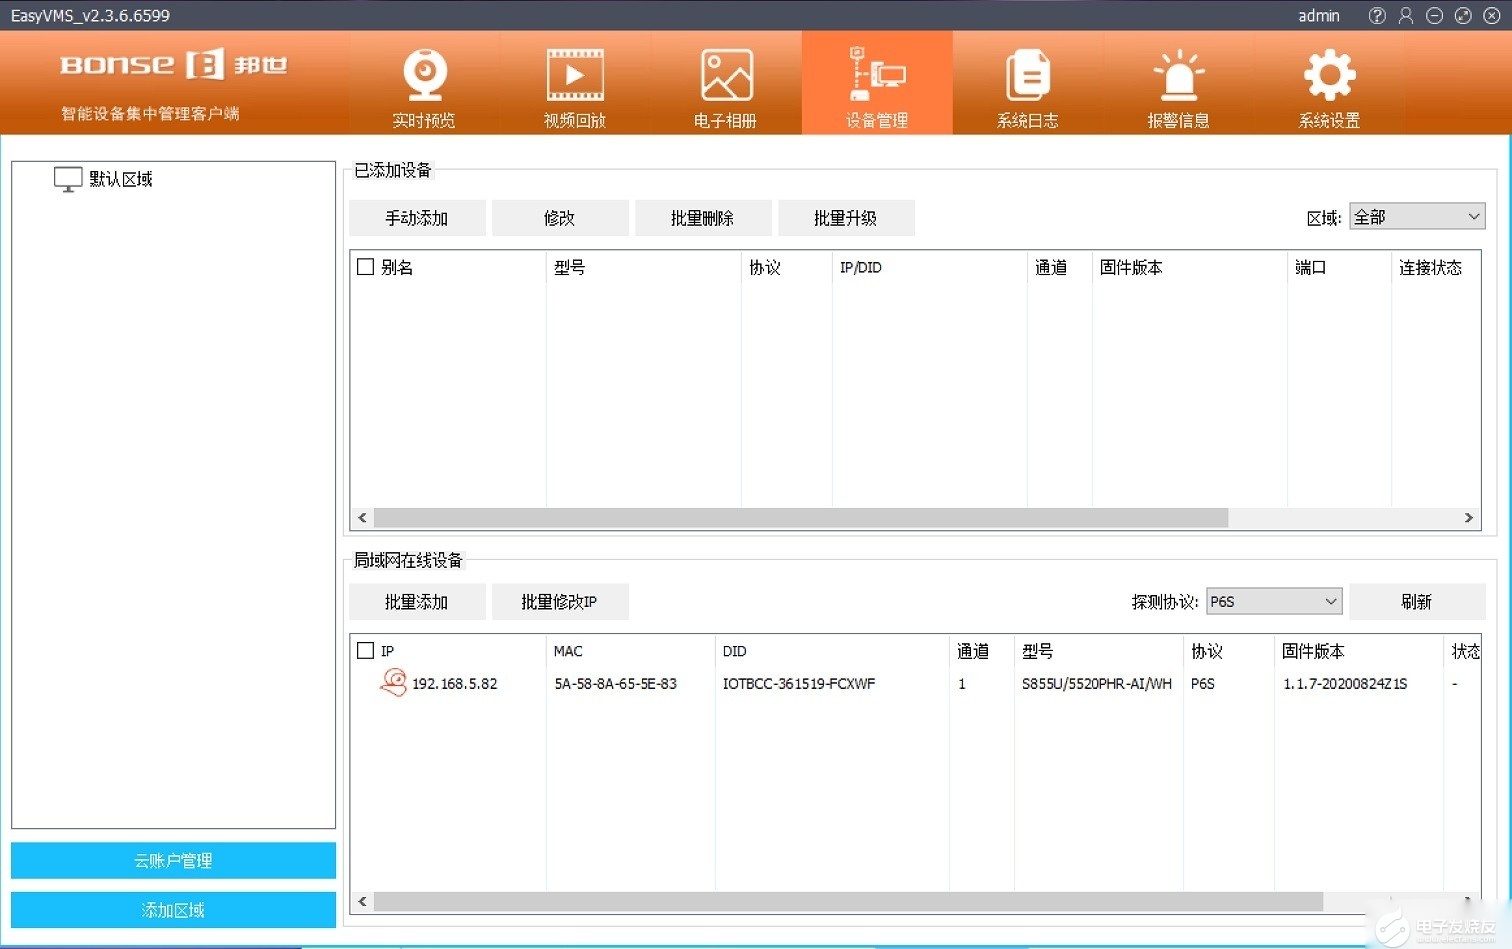Image resolution: width=1512 pixels, height=949 pixels.
Task: Click the 通道 column header in added devices
Action: coord(1051,267)
